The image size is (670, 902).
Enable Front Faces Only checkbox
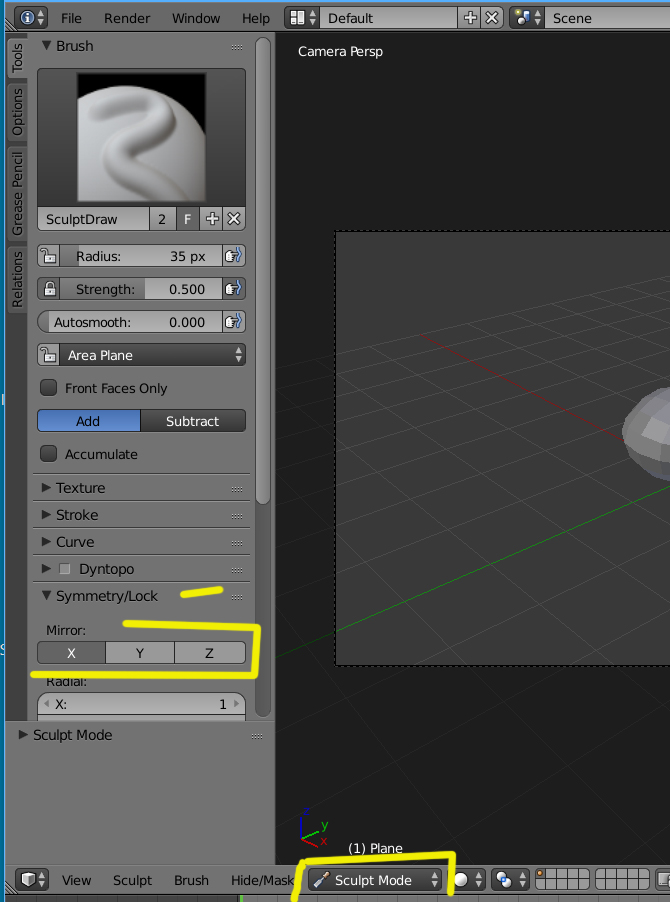pyautogui.click(x=48, y=388)
